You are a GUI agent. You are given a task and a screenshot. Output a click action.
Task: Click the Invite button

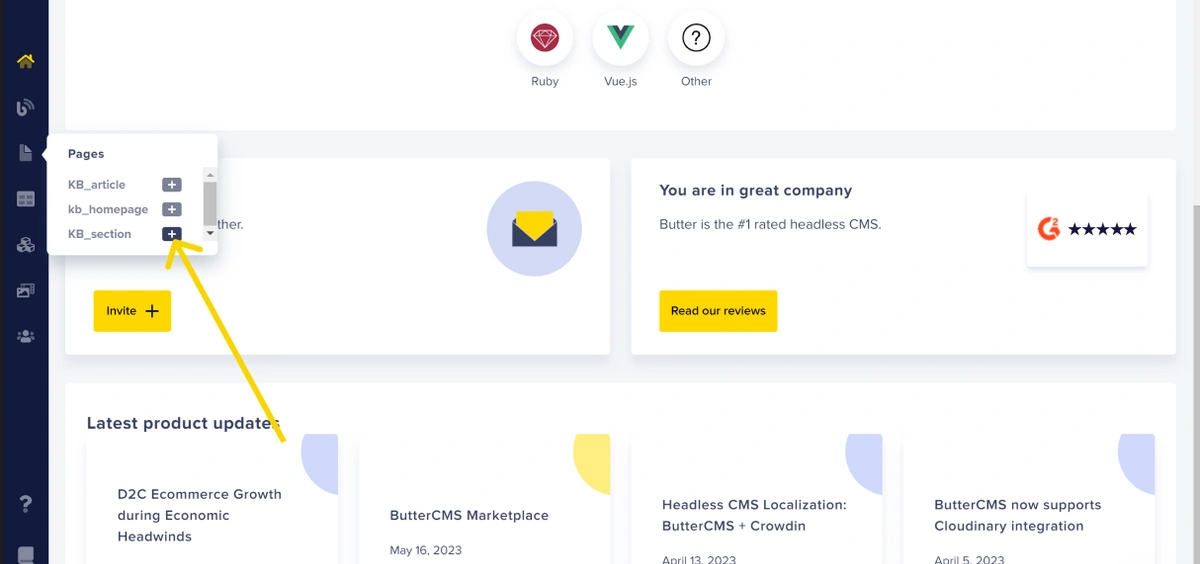coord(132,311)
